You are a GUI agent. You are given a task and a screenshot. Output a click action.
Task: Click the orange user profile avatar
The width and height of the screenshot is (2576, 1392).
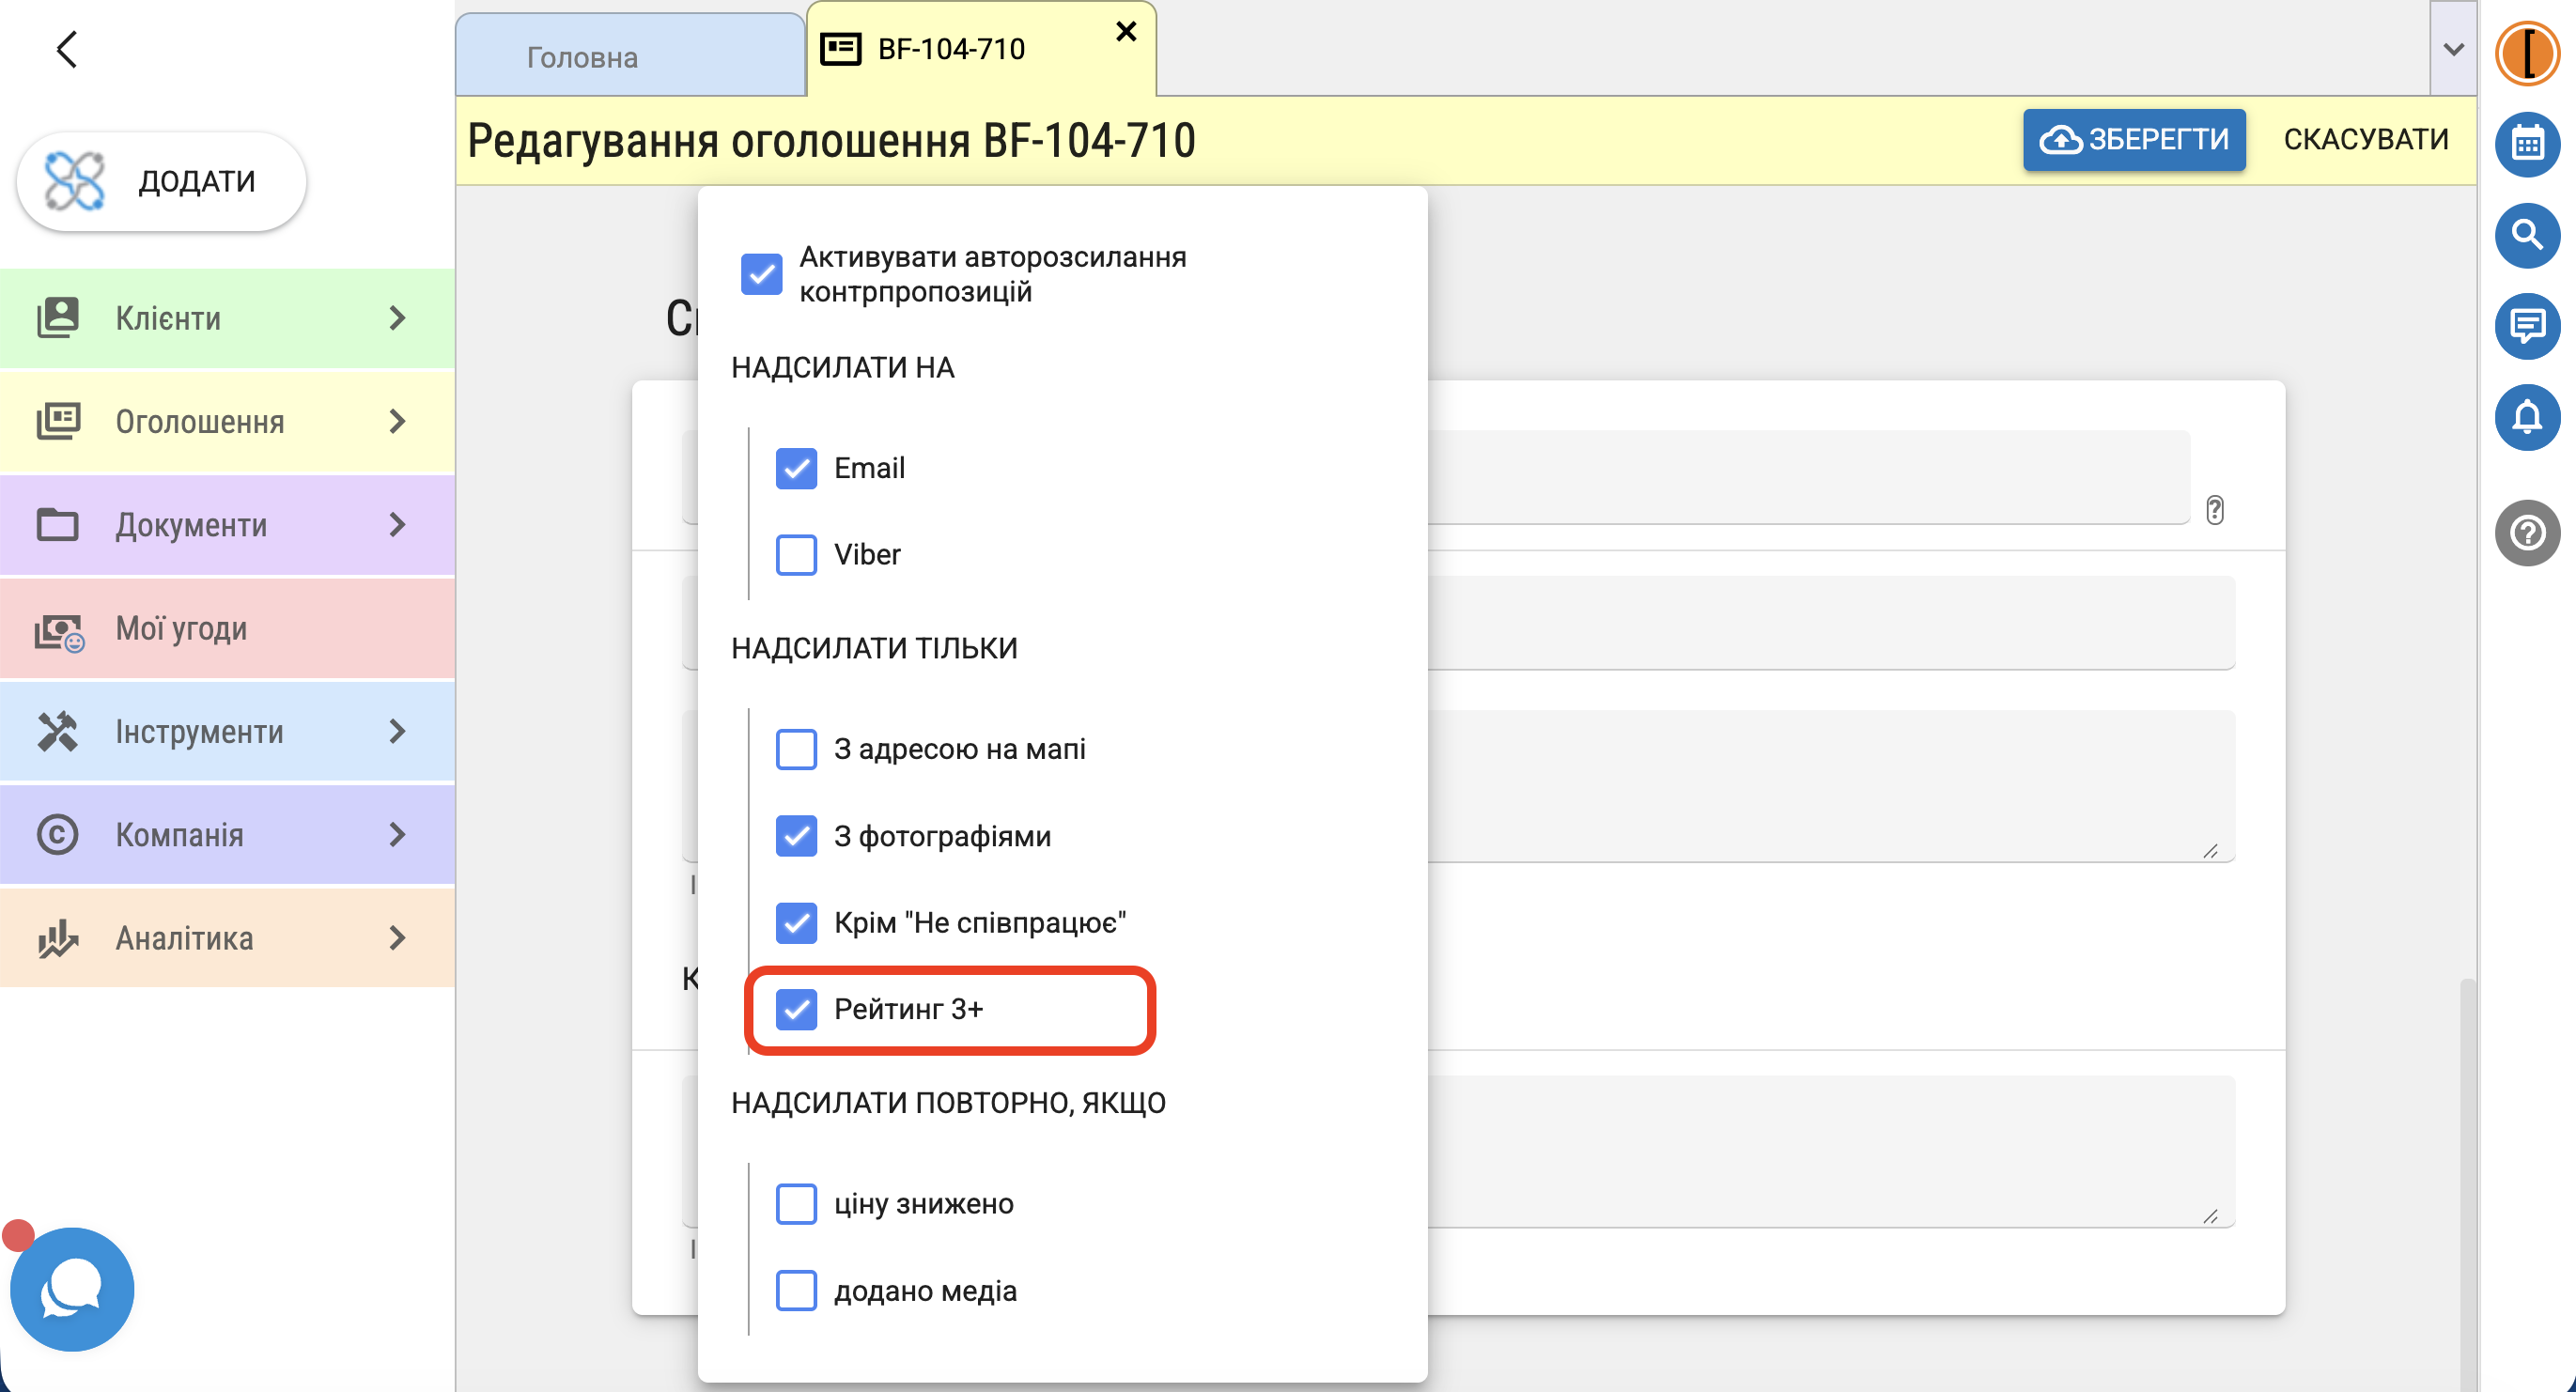coord(2527,53)
